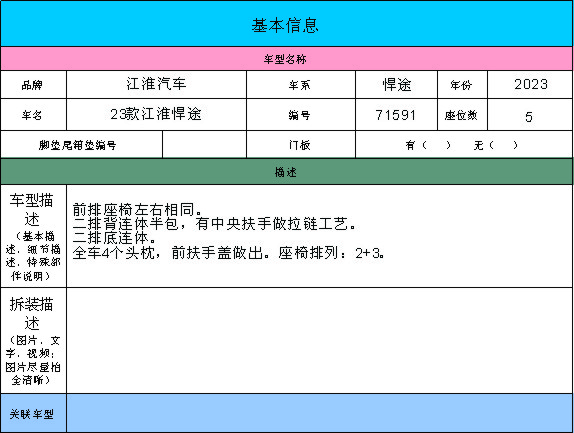Click the green 描述 section header
This screenshot has width=574, height=433.
[286, 172]
